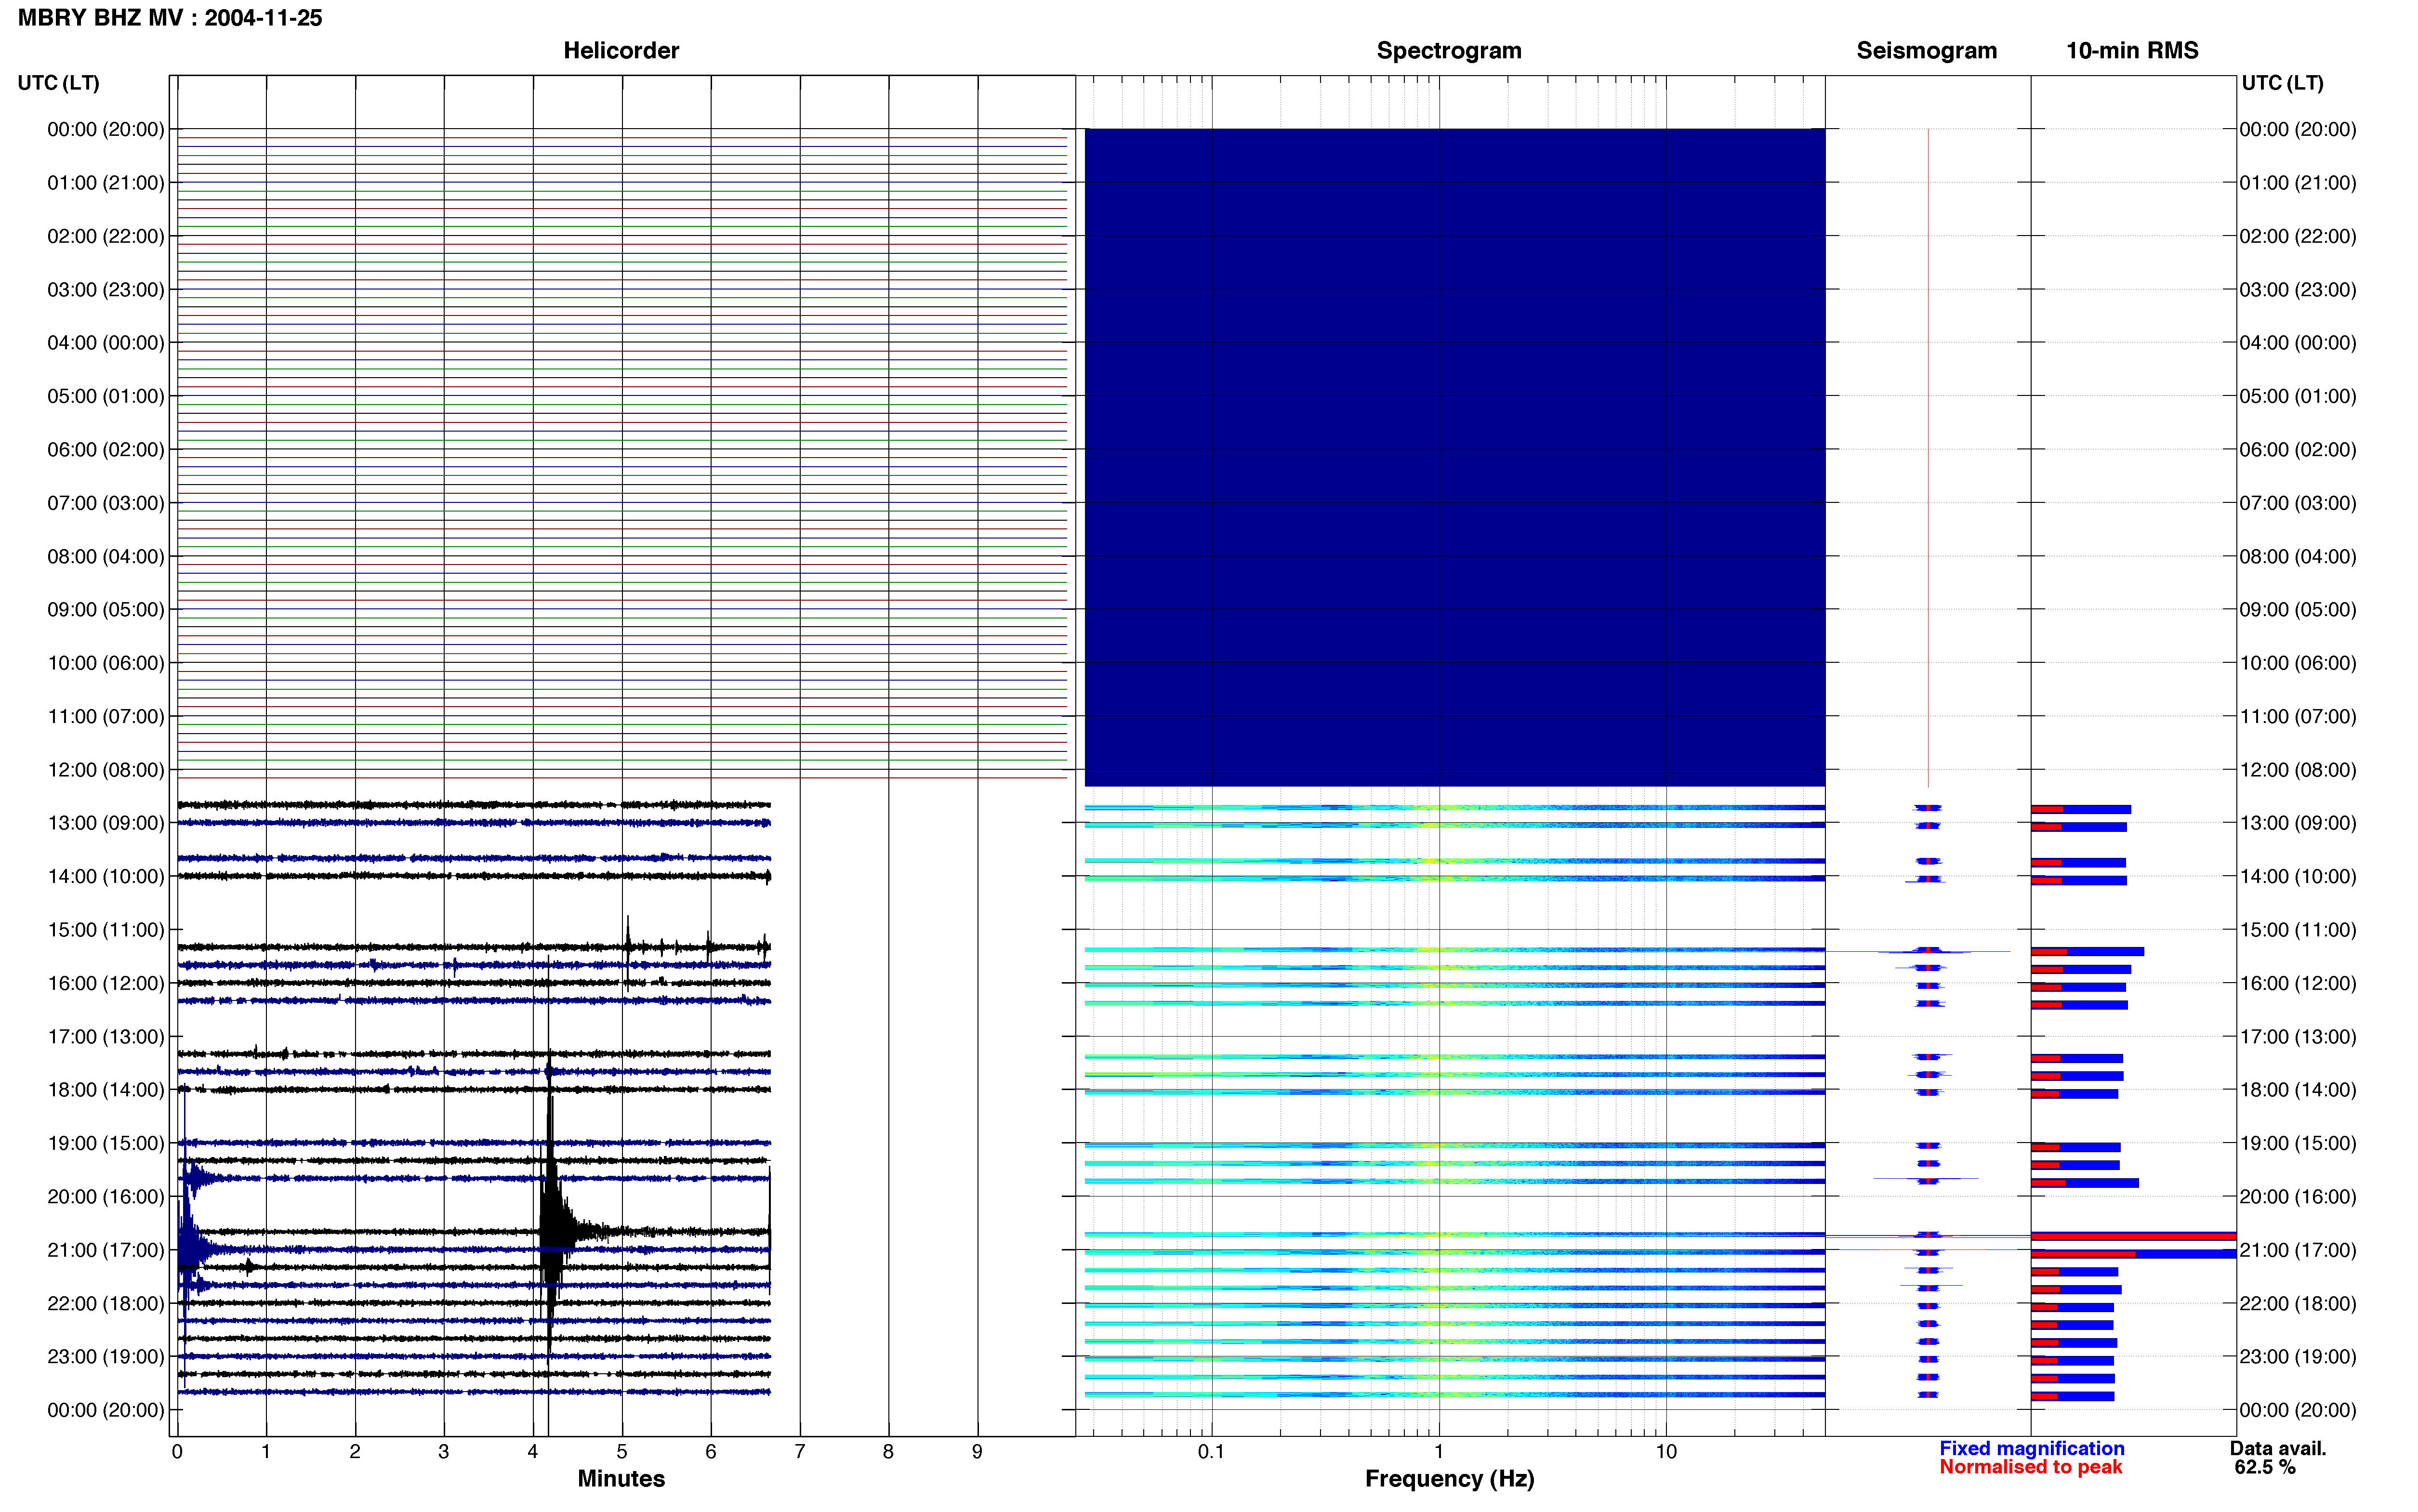Click the "0.1" tick on the Frequency axis
The height and width of the screenshot is (1512, 2418).
(1211, 1452)
